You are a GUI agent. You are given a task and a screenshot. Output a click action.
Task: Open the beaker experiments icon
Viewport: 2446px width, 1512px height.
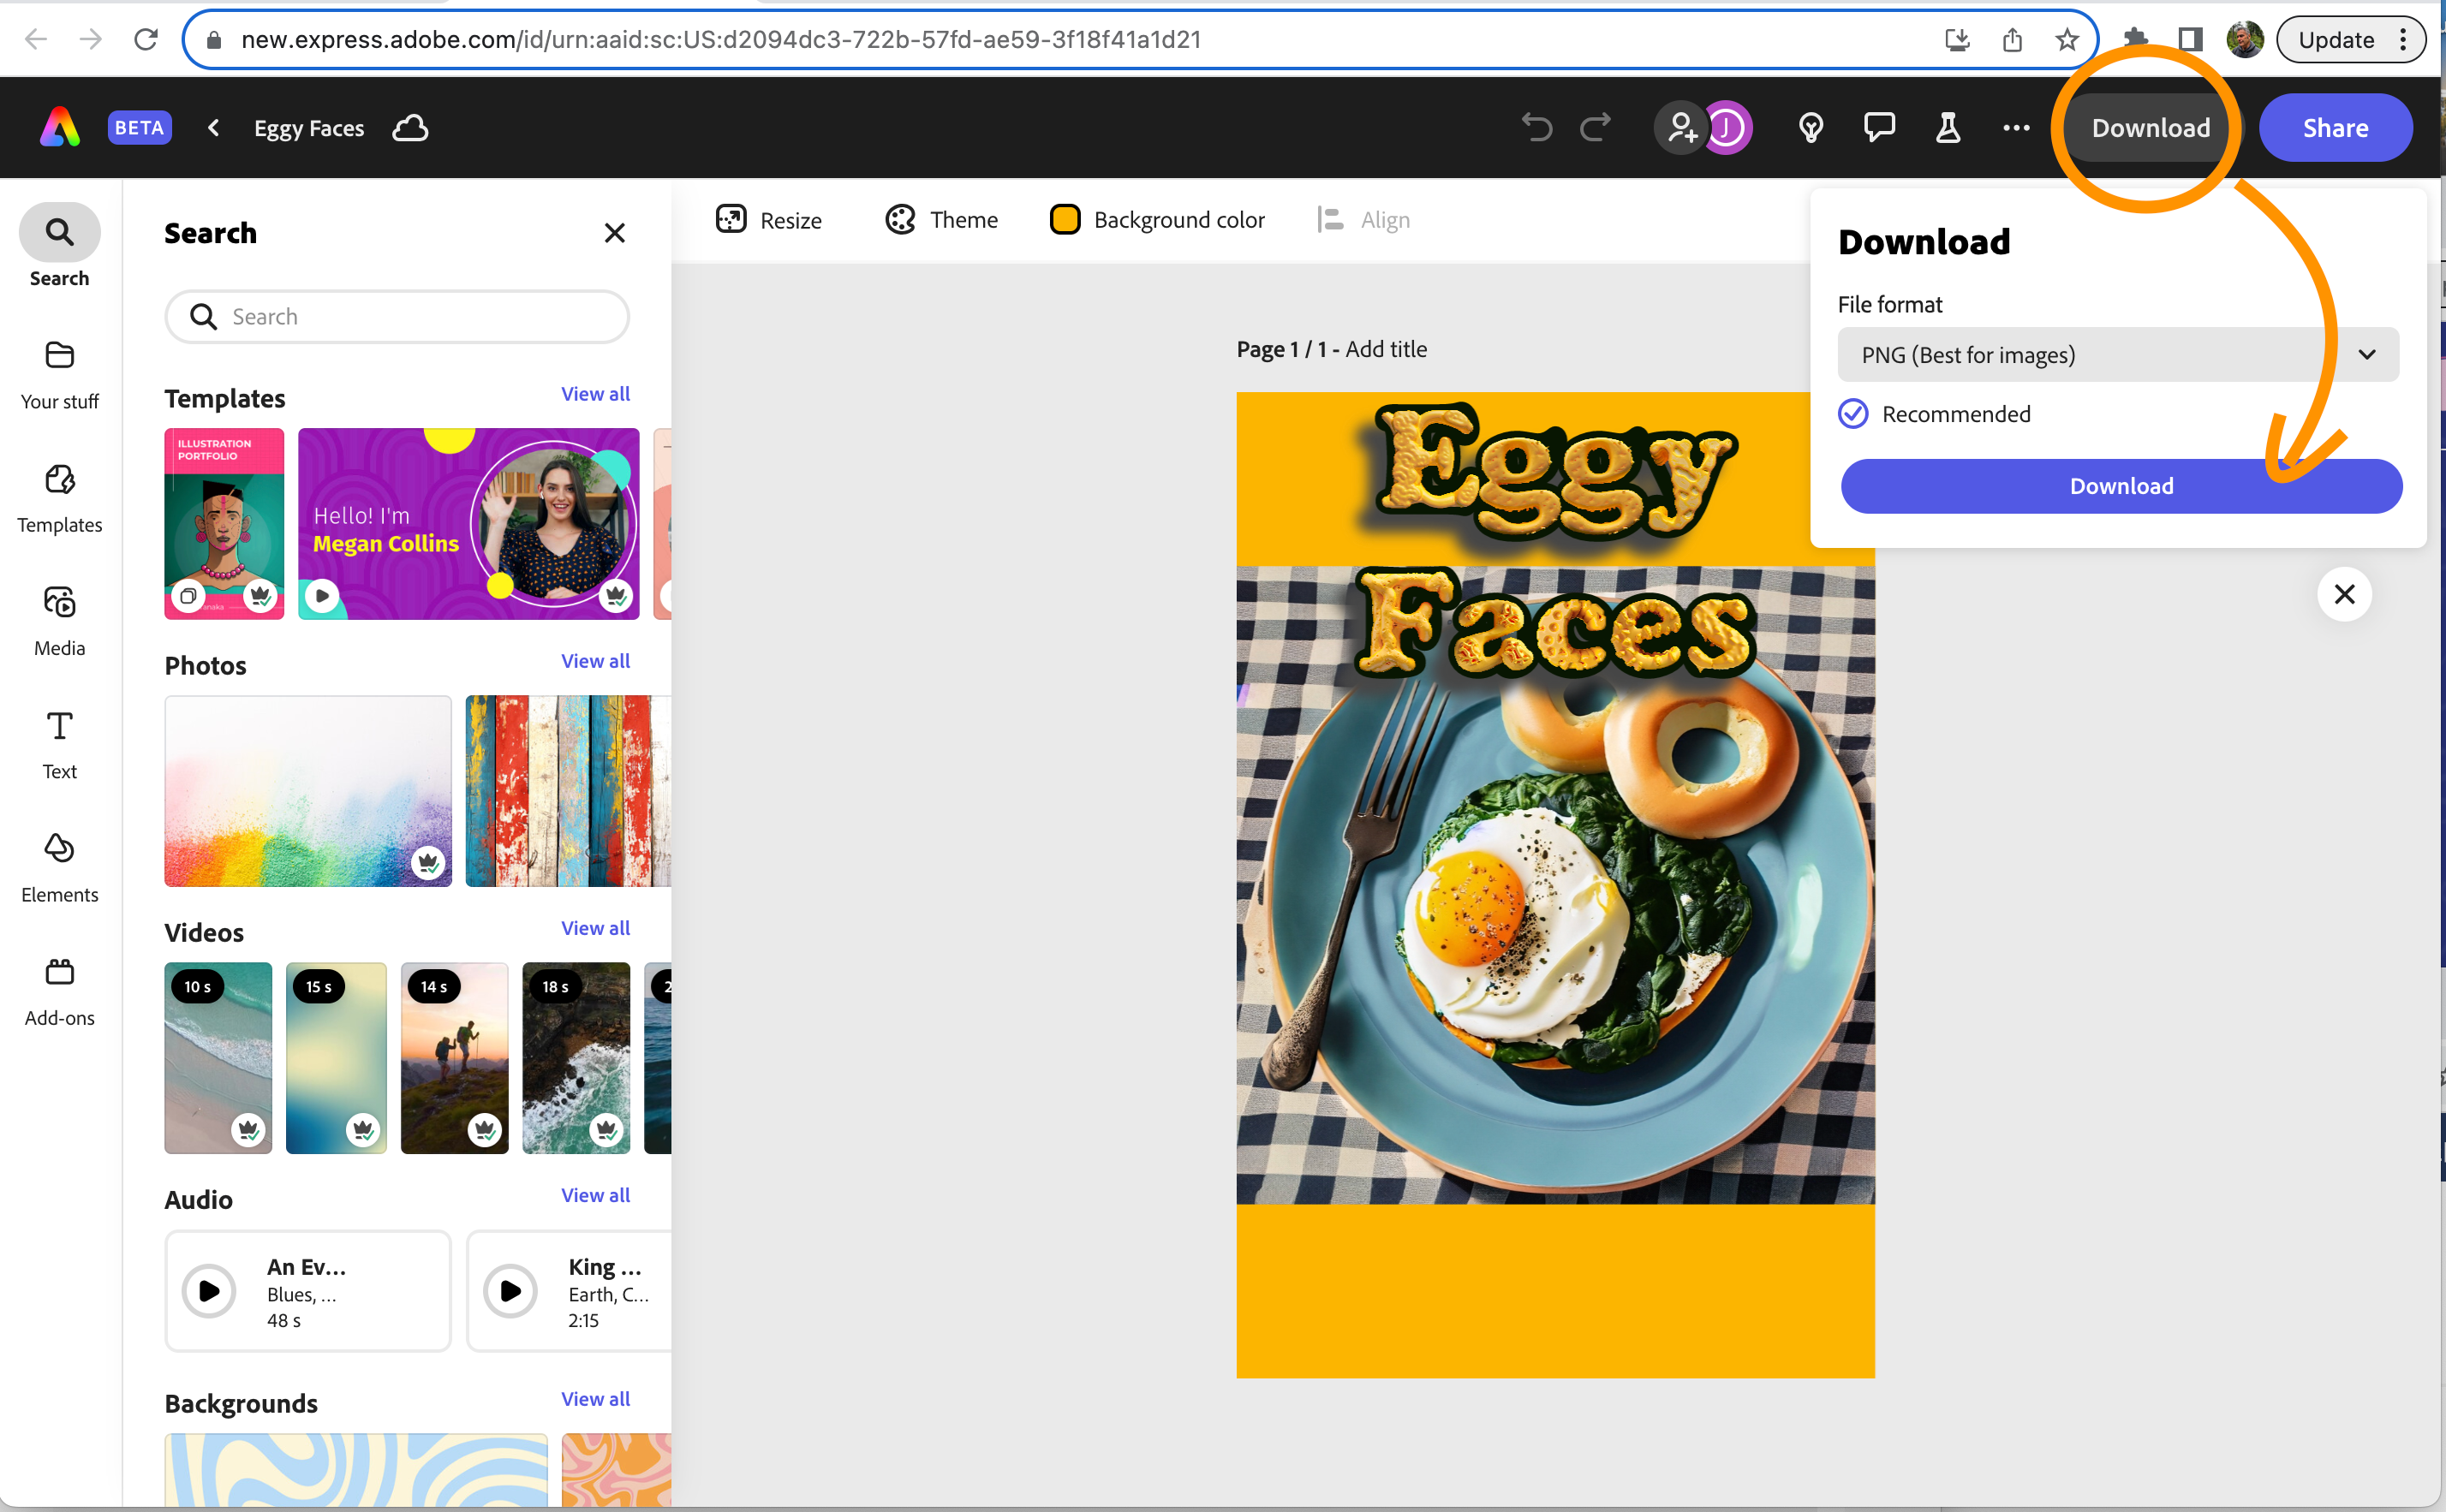click(1947, 128)
